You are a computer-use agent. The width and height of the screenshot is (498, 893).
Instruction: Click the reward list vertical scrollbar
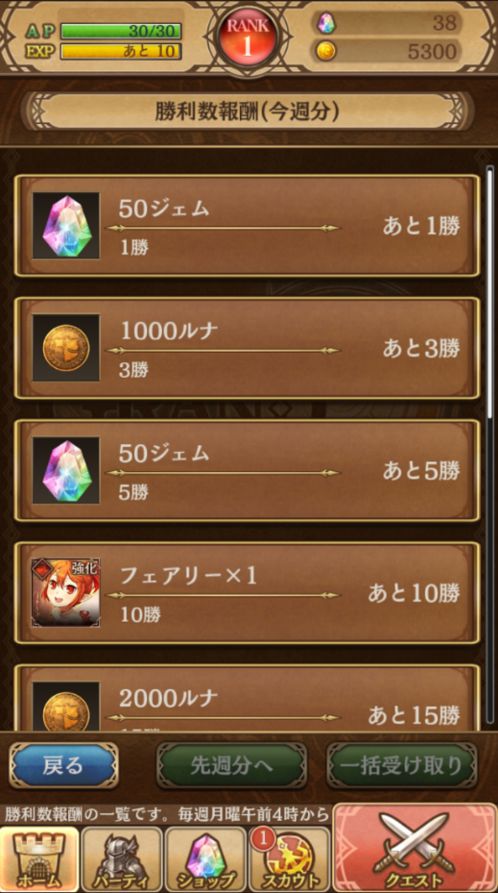pyautogui.click(x=490, y=444)
